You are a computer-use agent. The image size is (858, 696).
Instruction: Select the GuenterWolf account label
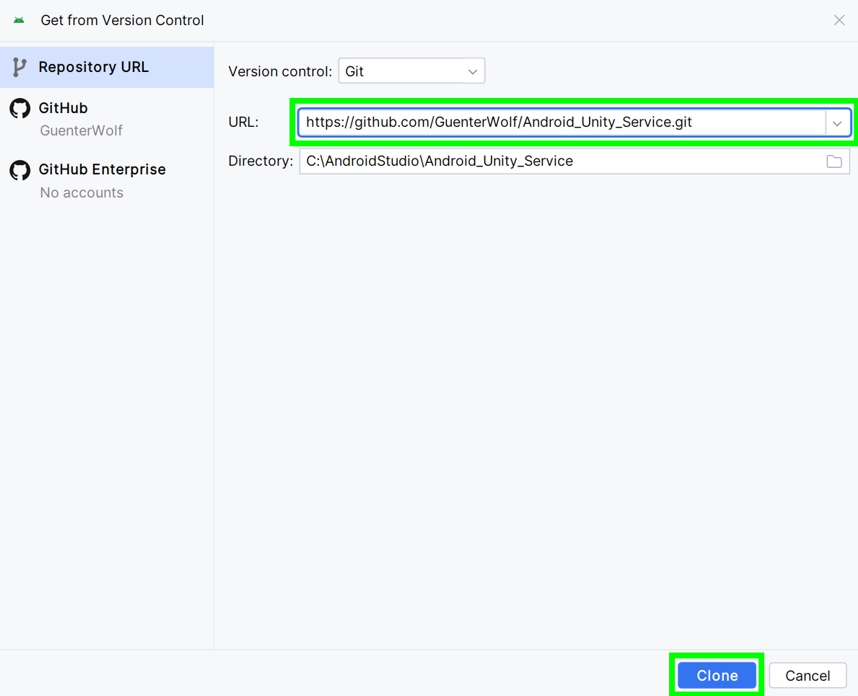pos(81,131)
